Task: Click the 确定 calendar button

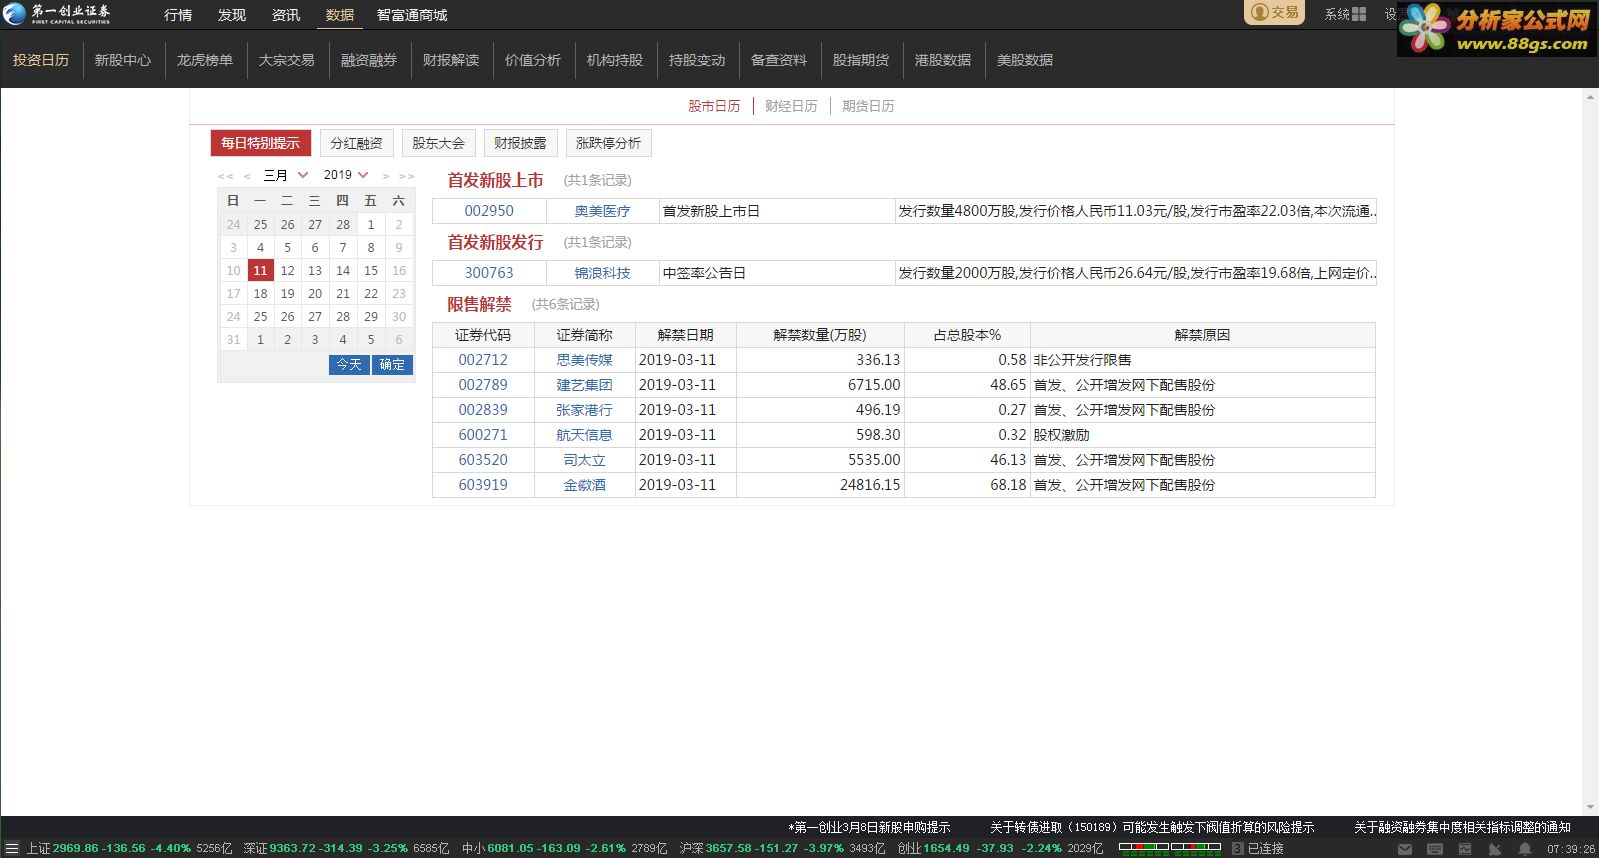Action: point(392,365)
